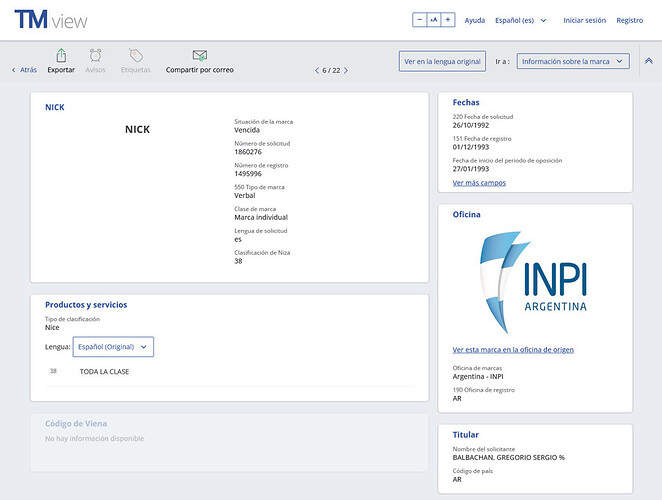Click the Exportar icon
Screen dimensions: 662x500
[61, 56]
